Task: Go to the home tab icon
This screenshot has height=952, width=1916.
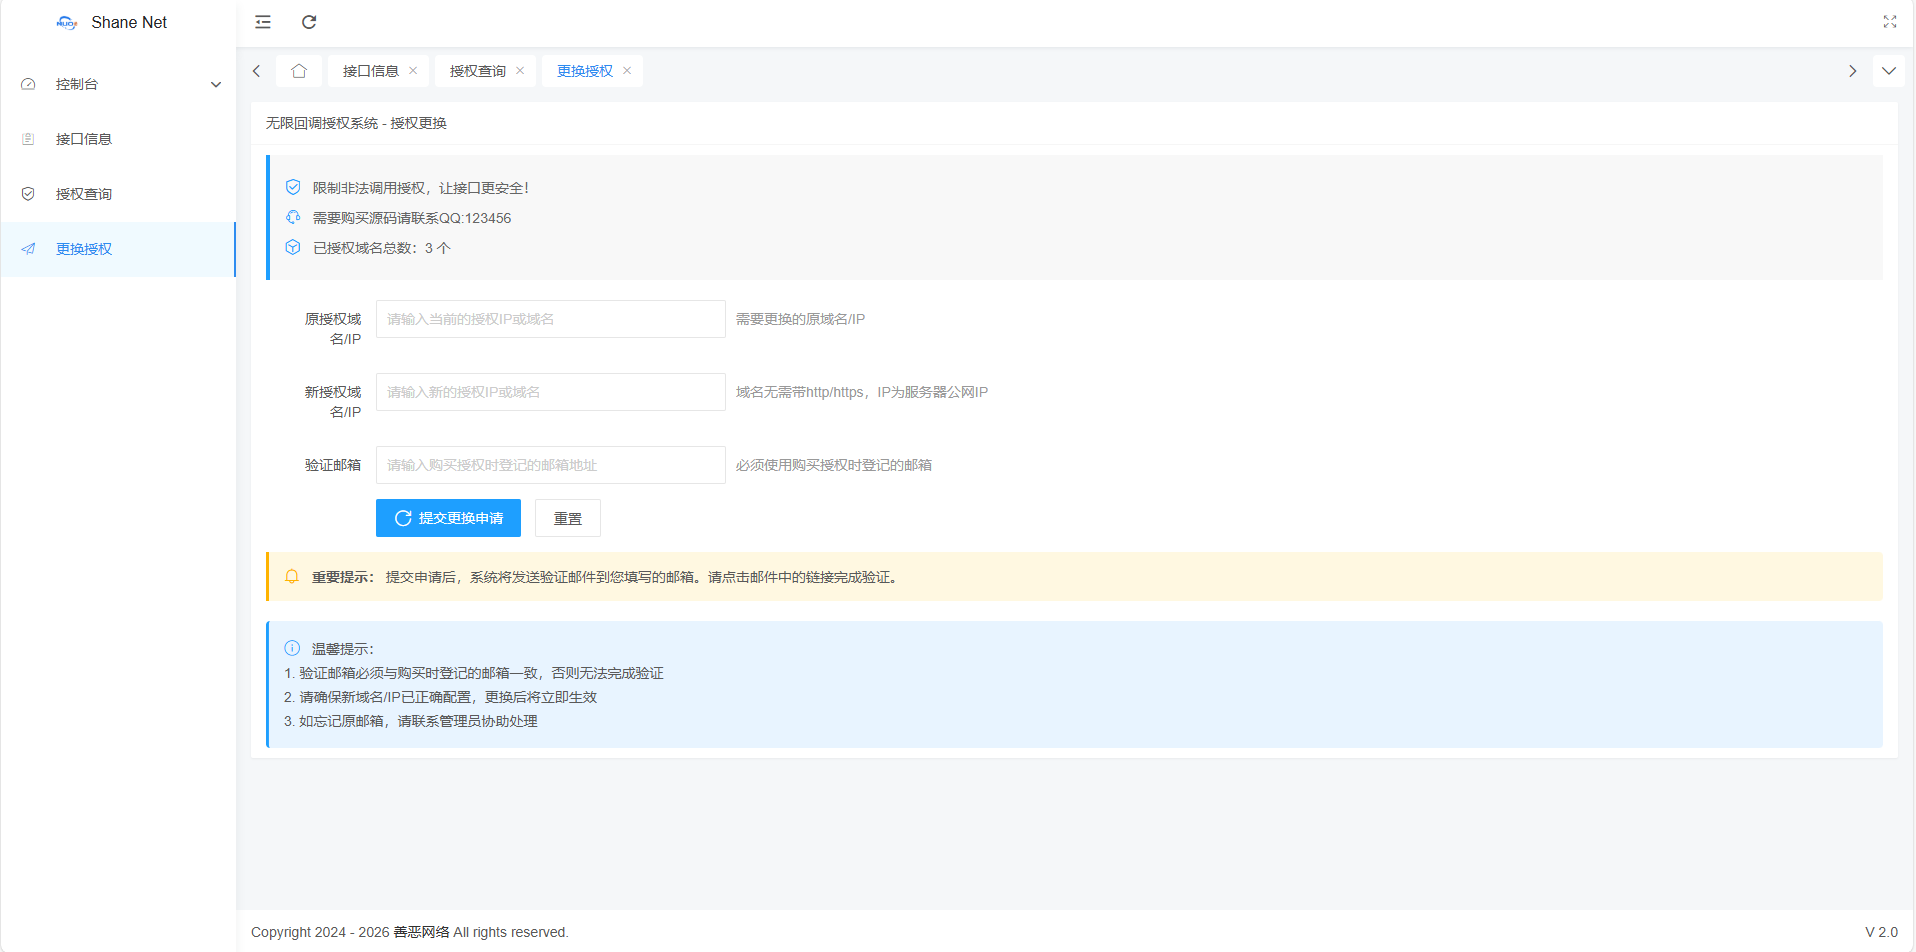Action: [x=299, y=71]
